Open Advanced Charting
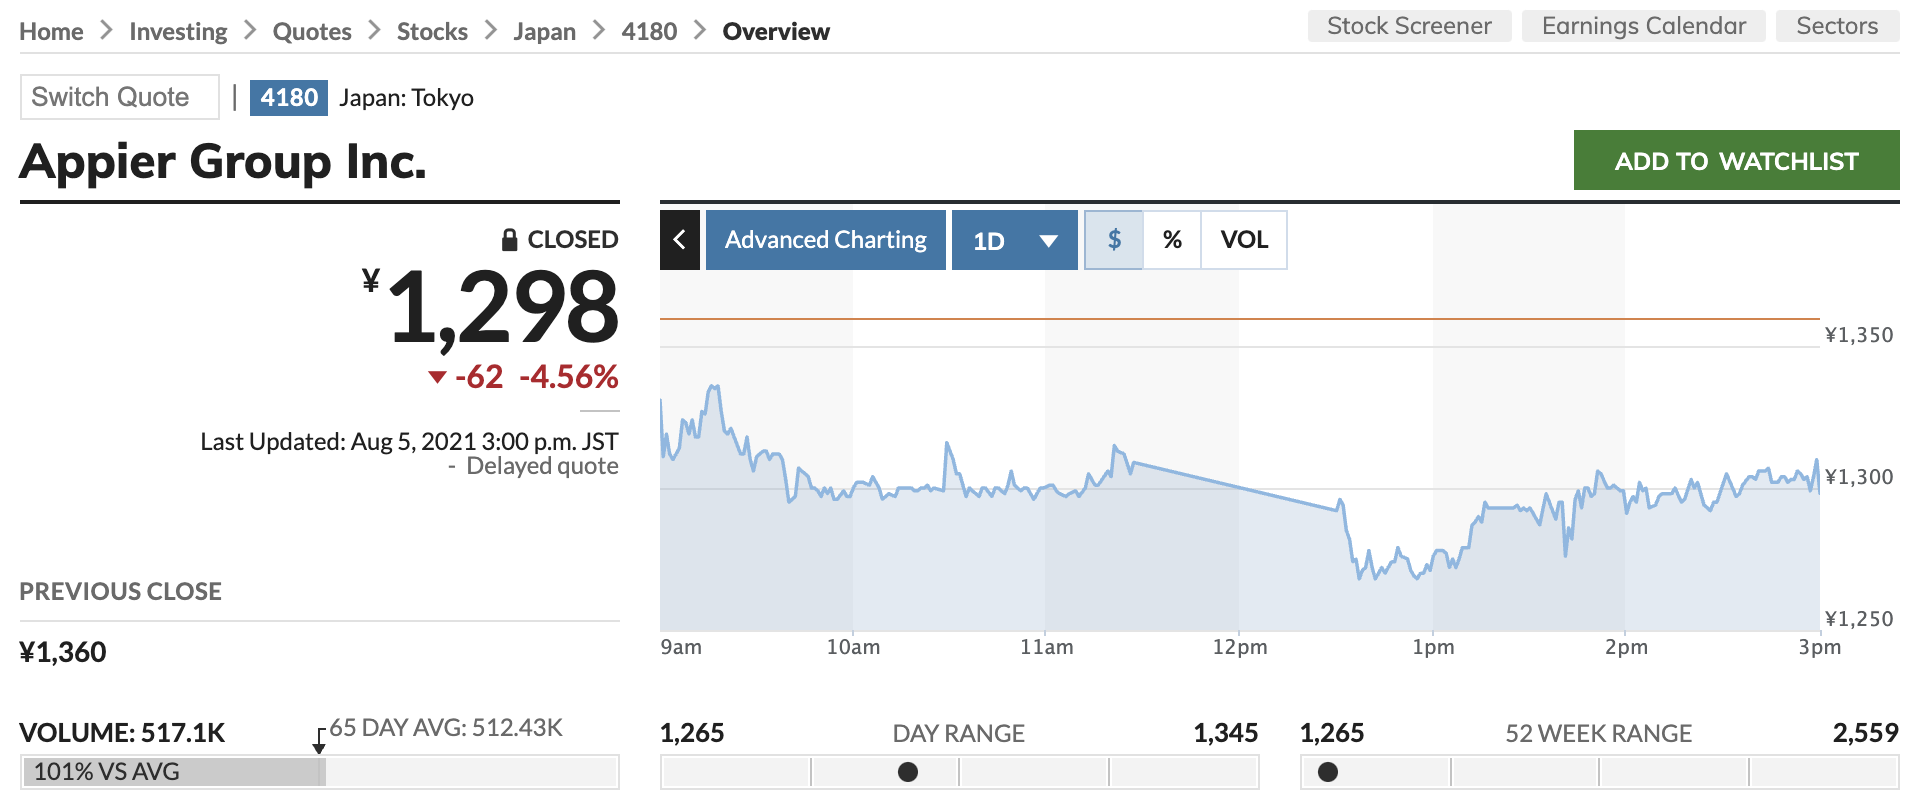 tap(826, 240)
